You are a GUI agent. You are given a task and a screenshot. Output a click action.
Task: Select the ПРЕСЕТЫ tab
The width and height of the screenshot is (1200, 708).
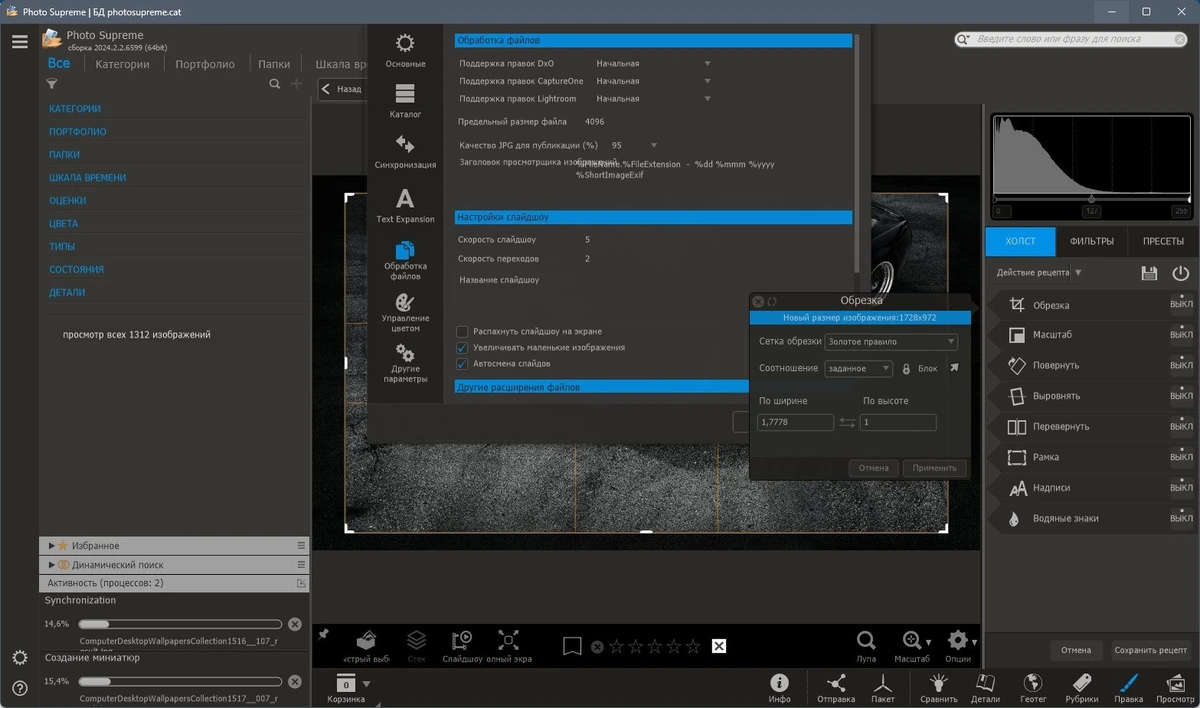pos(1163,241)
